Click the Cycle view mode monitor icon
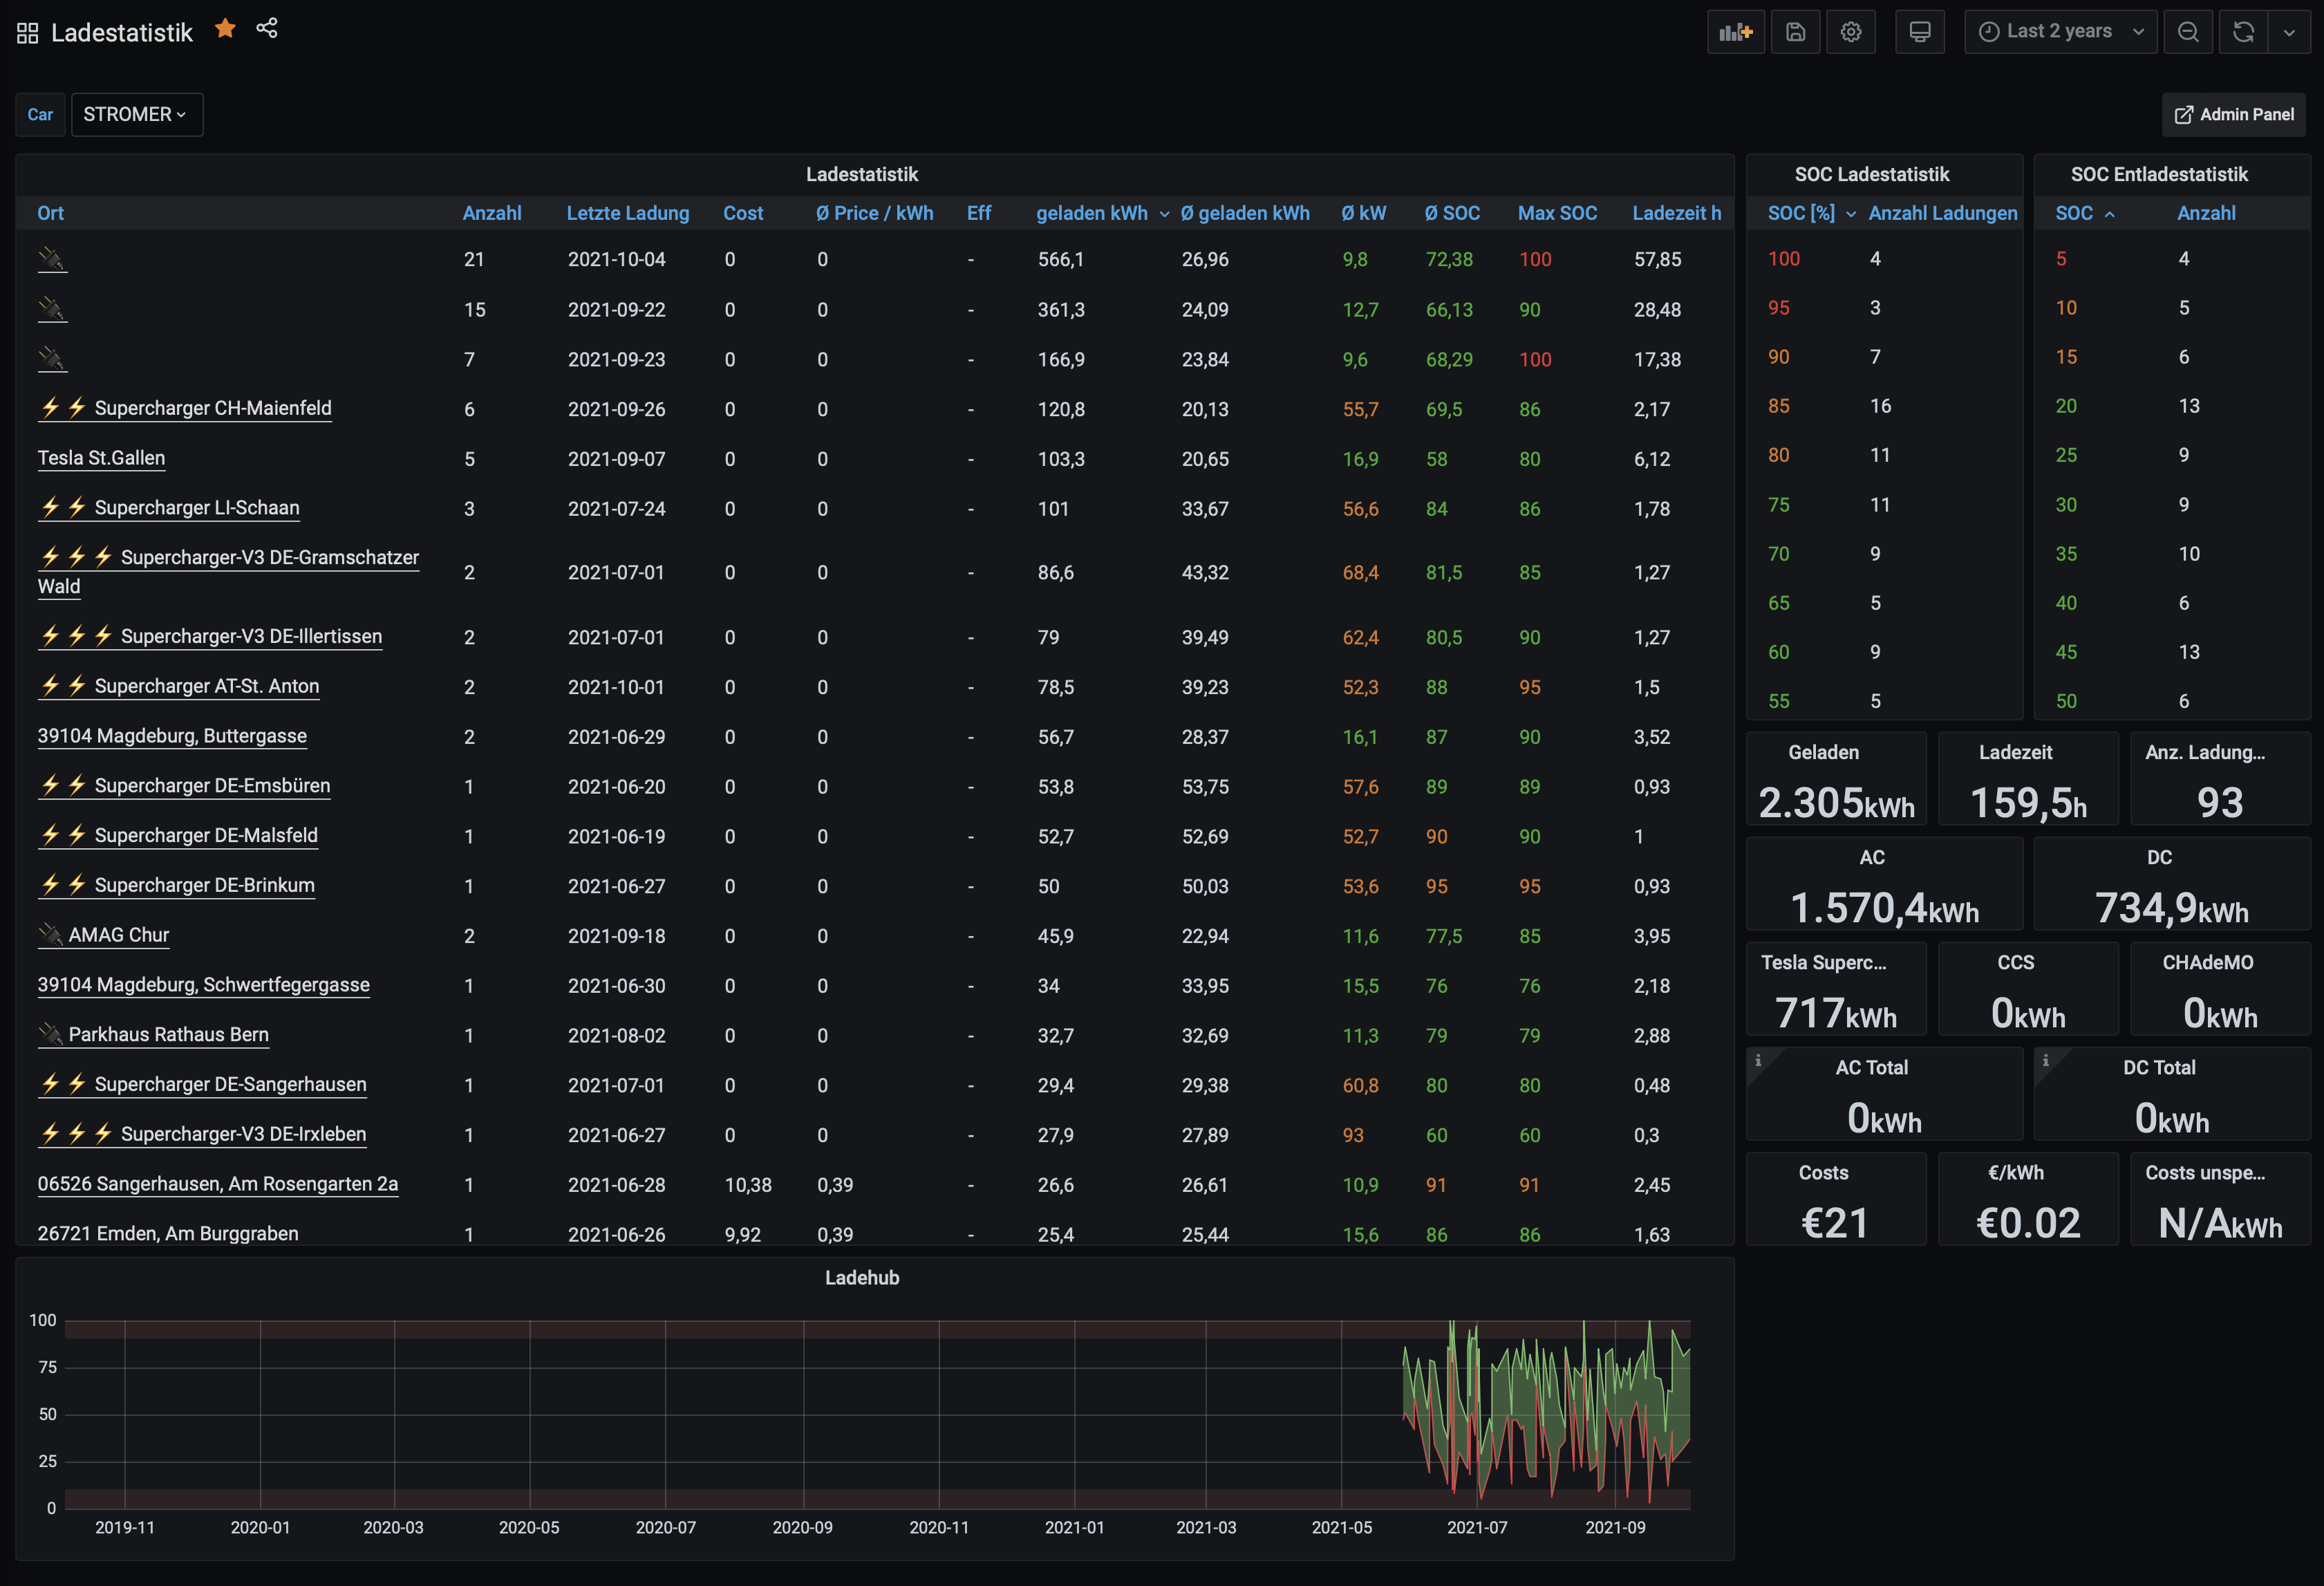This screenshot has width=2324, height=1586. click(1919, 32)
